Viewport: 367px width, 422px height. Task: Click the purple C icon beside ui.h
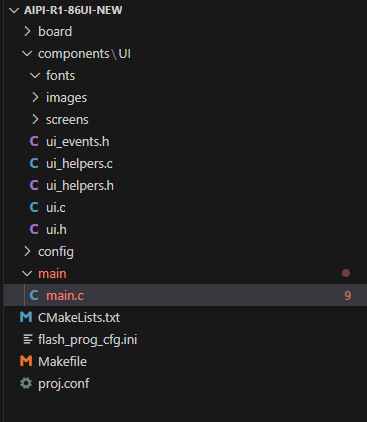click(34, 229)
